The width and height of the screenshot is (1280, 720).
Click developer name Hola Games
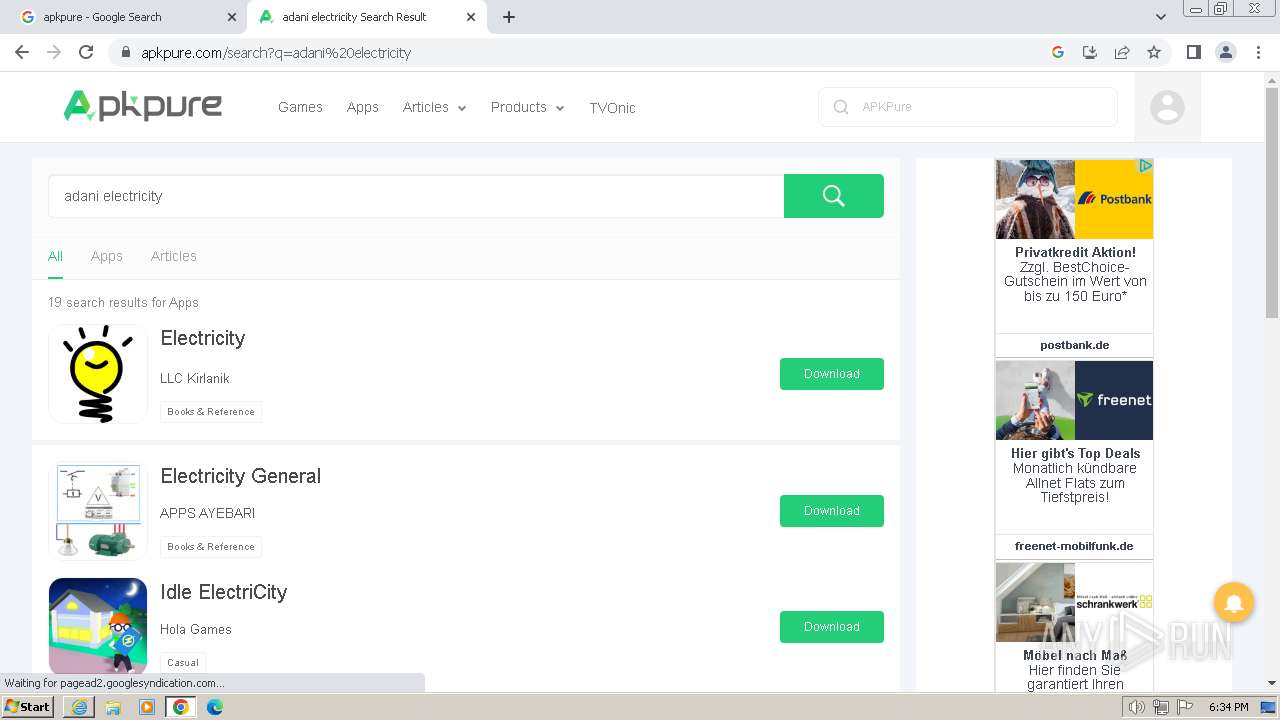click(x=196, y=629)
